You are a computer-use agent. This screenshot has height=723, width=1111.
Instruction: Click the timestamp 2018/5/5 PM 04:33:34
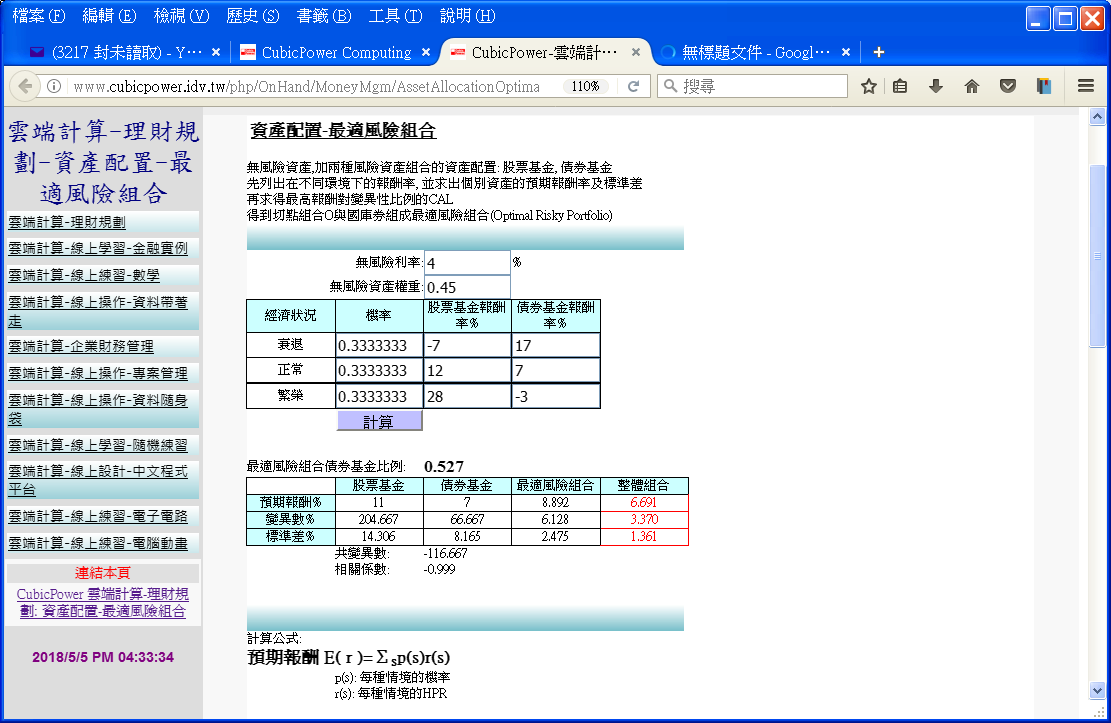tap(103, 657)
